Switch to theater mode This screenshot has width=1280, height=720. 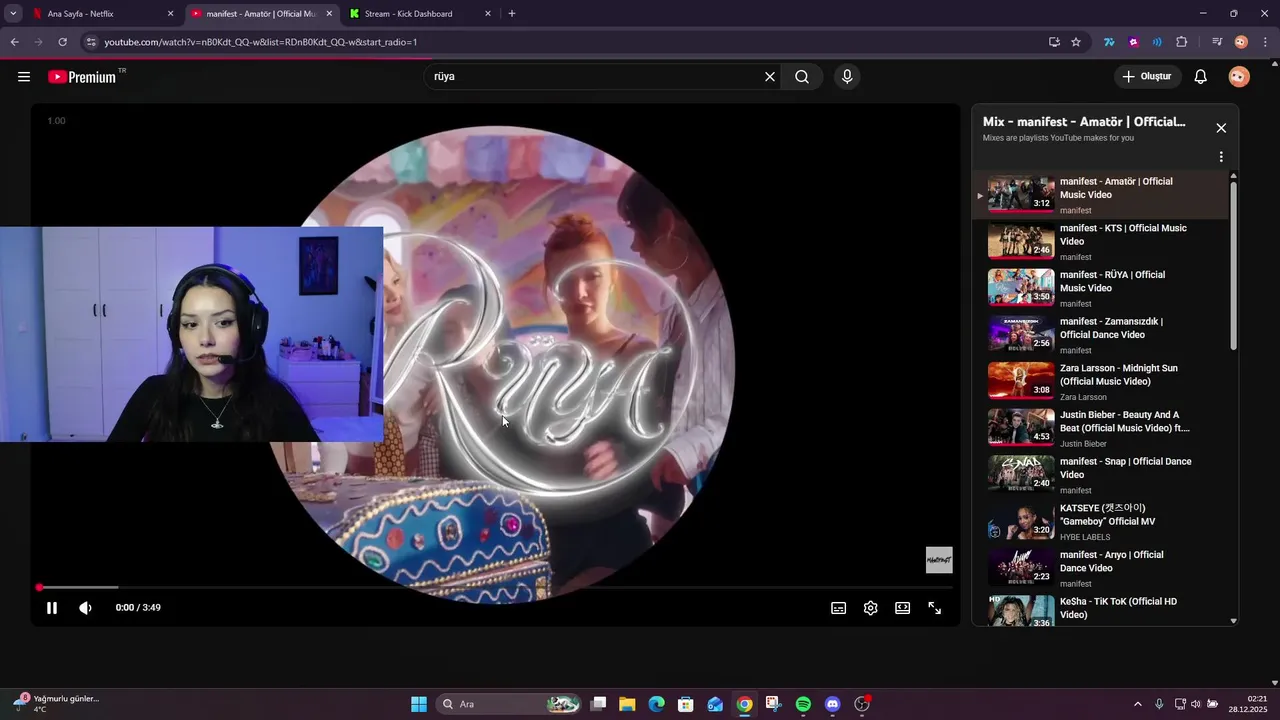903,608
